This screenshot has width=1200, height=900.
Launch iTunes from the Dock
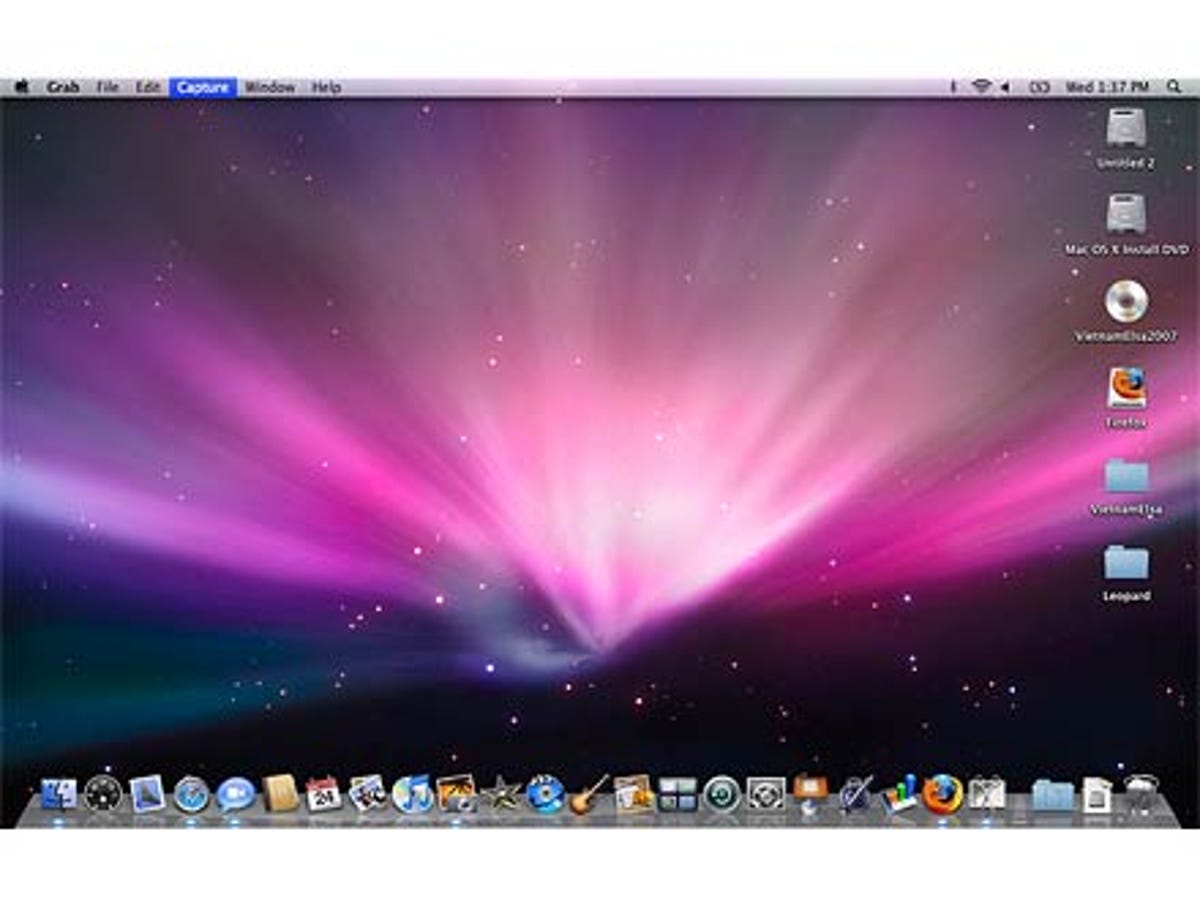pyautogui.click(x=412, y=794)
